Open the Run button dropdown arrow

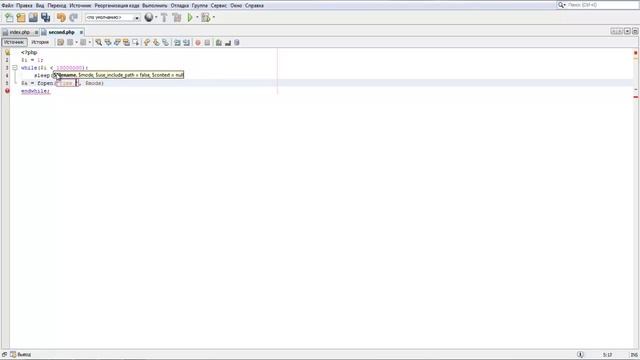pos(197,18)
